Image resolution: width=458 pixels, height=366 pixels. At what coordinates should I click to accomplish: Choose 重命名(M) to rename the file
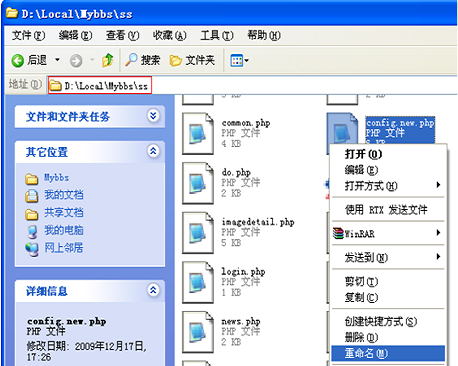(388, 353)
